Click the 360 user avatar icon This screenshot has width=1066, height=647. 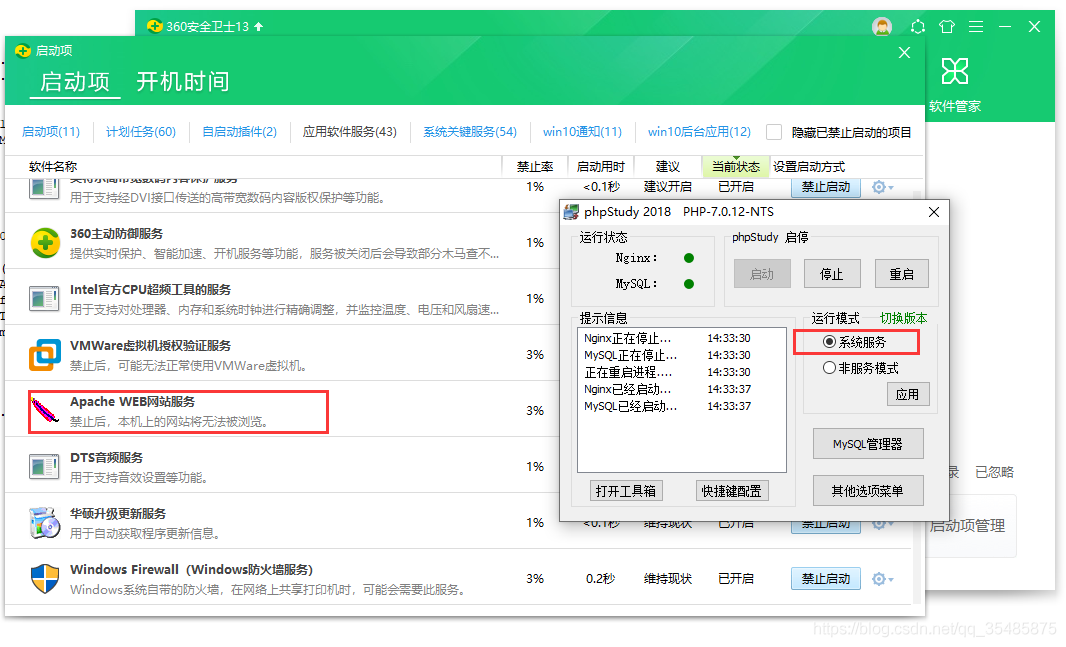pyautogui.click(x=882, y=27)
